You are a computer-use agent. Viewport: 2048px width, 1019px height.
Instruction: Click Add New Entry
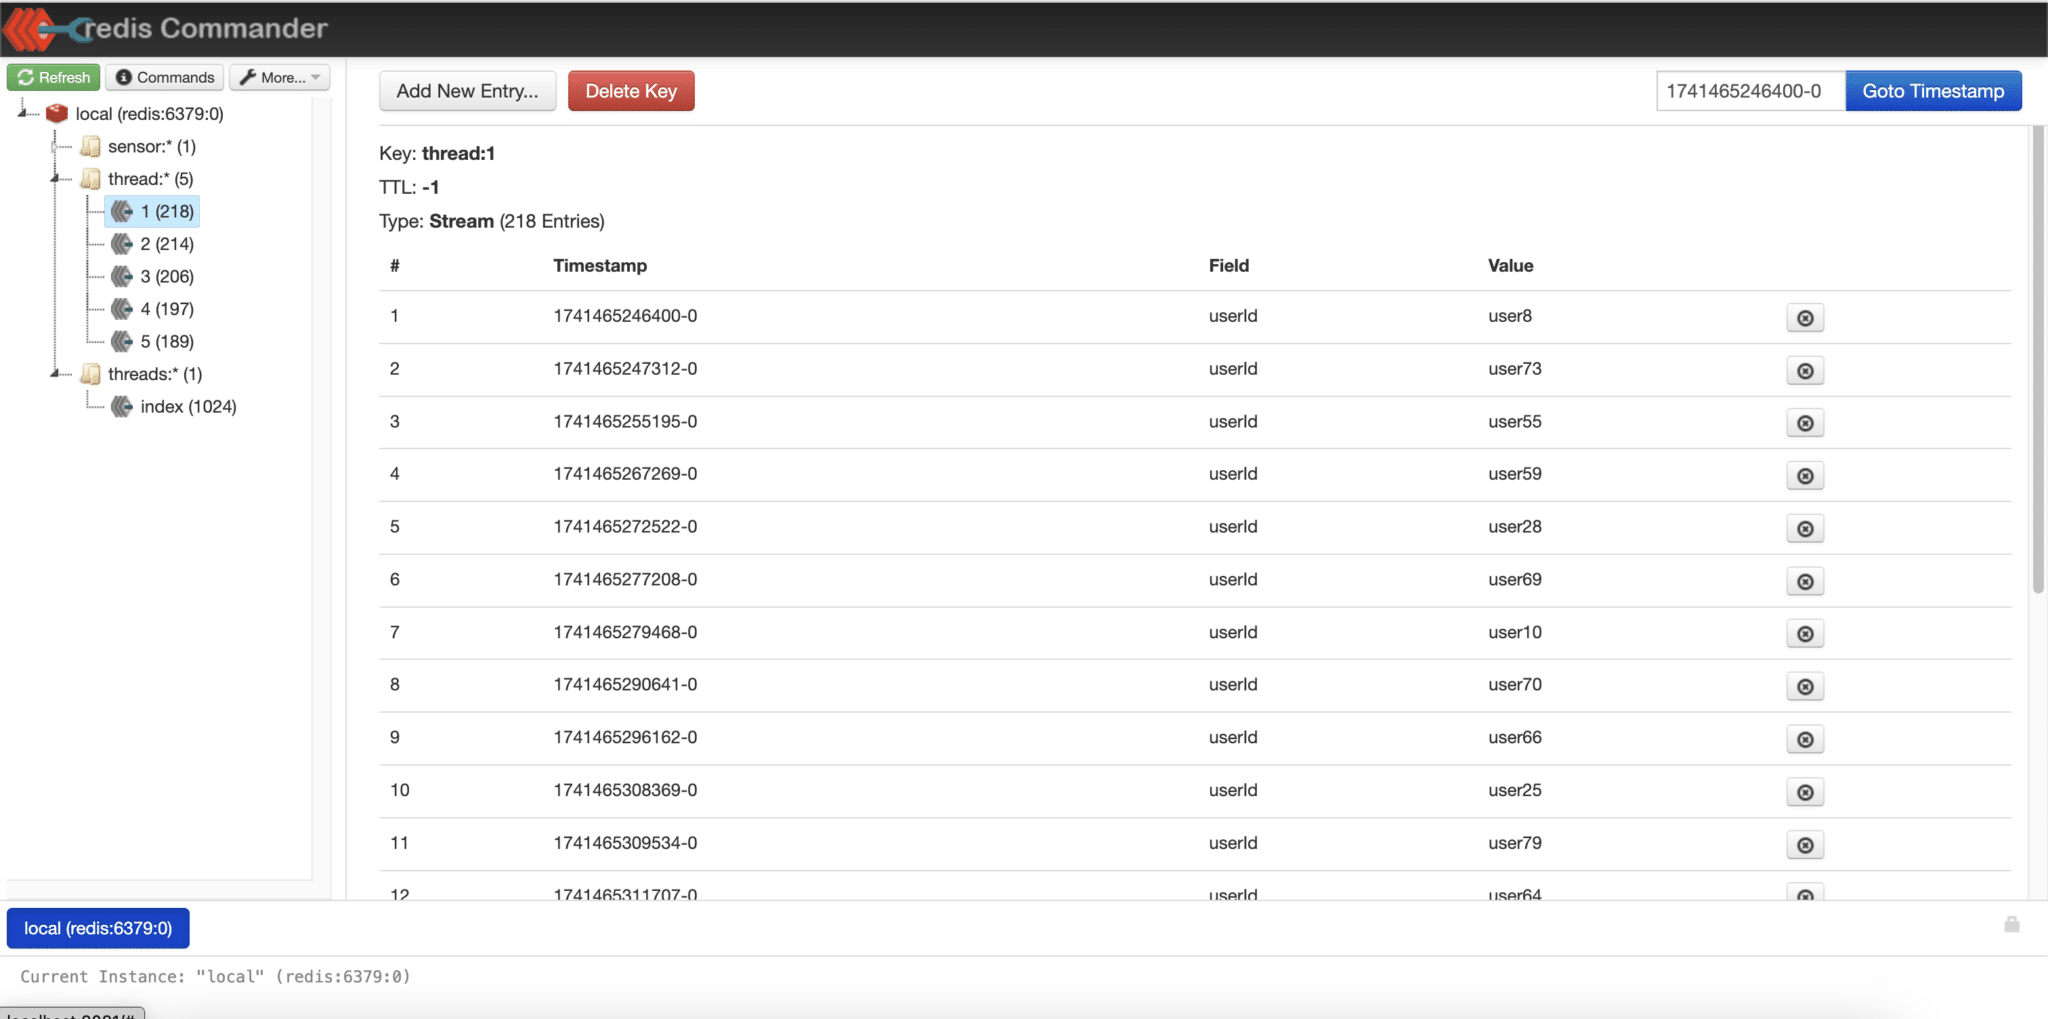(466, 90)
